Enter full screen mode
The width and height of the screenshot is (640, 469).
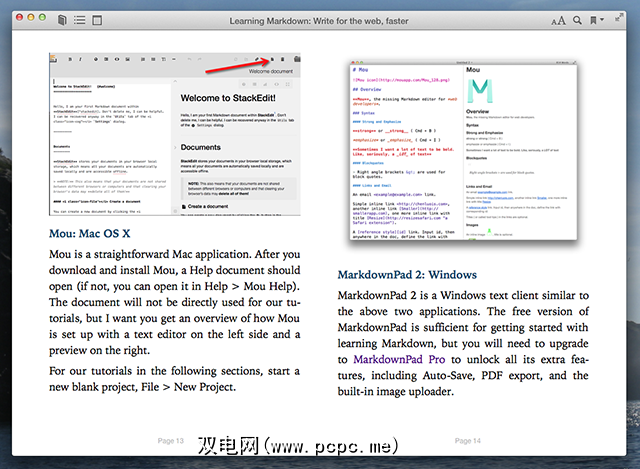[619, 18]
